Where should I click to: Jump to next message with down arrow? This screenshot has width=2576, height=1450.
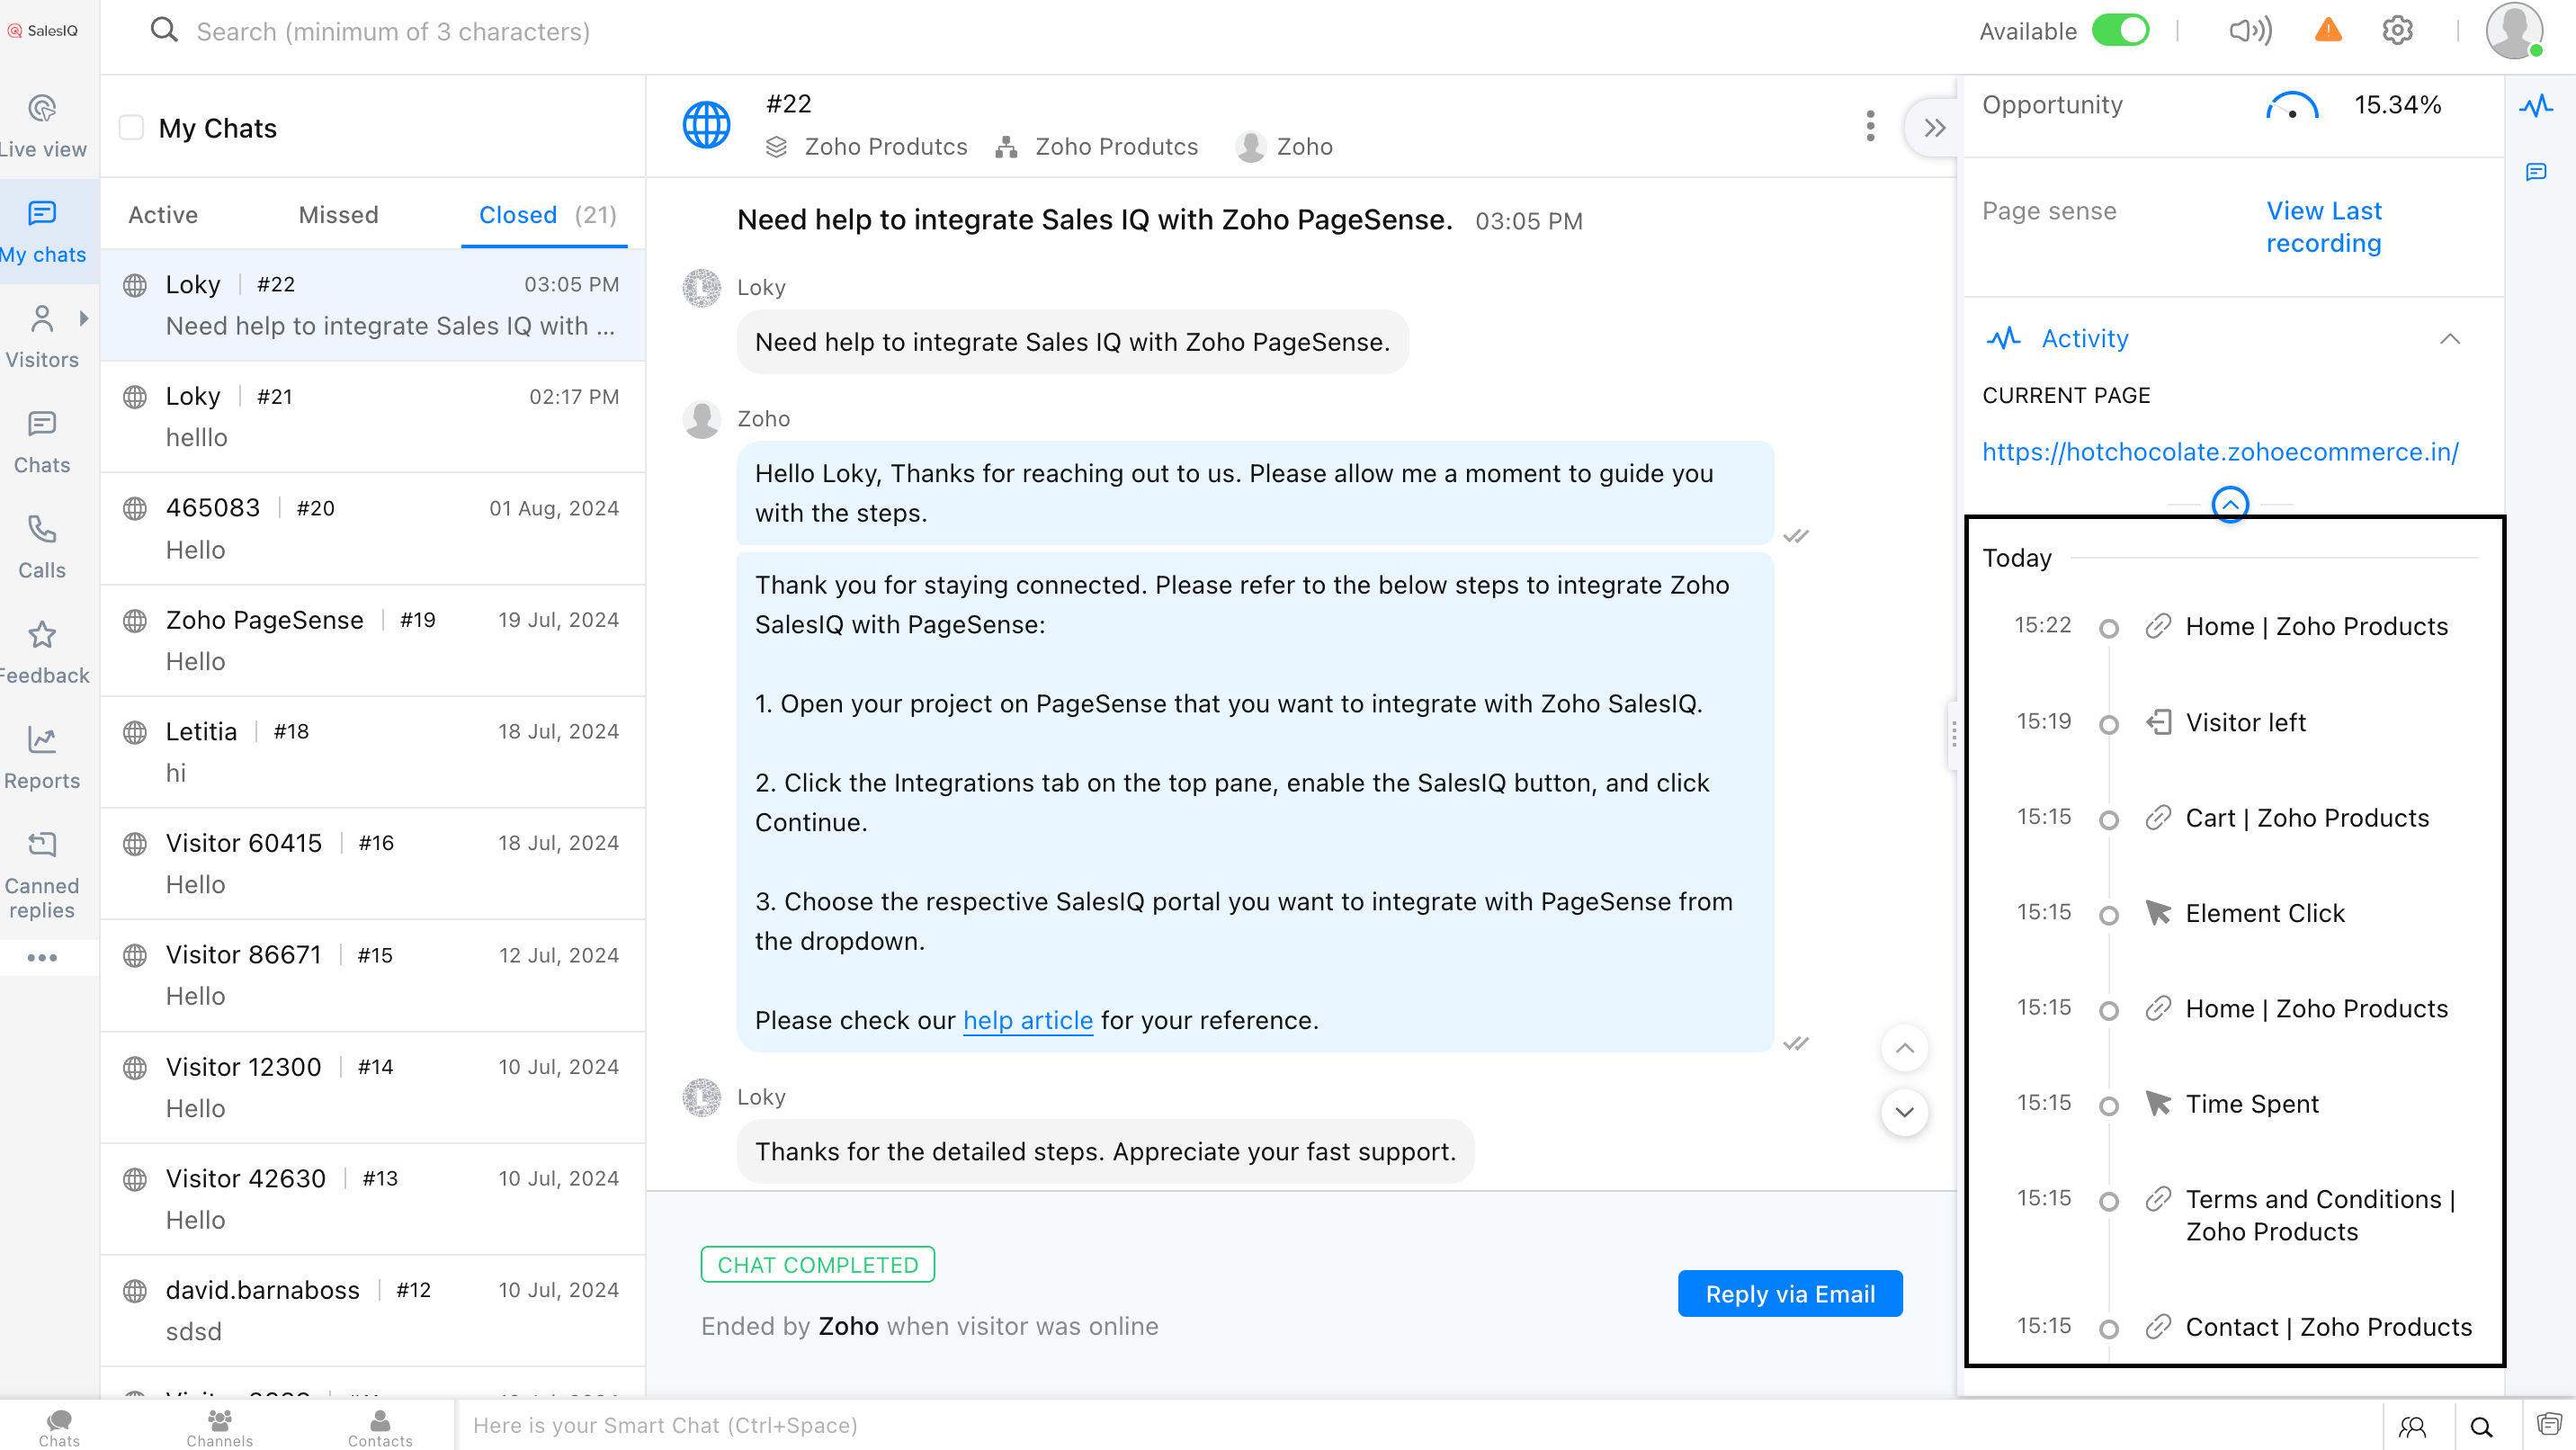click(1904, 1112)
